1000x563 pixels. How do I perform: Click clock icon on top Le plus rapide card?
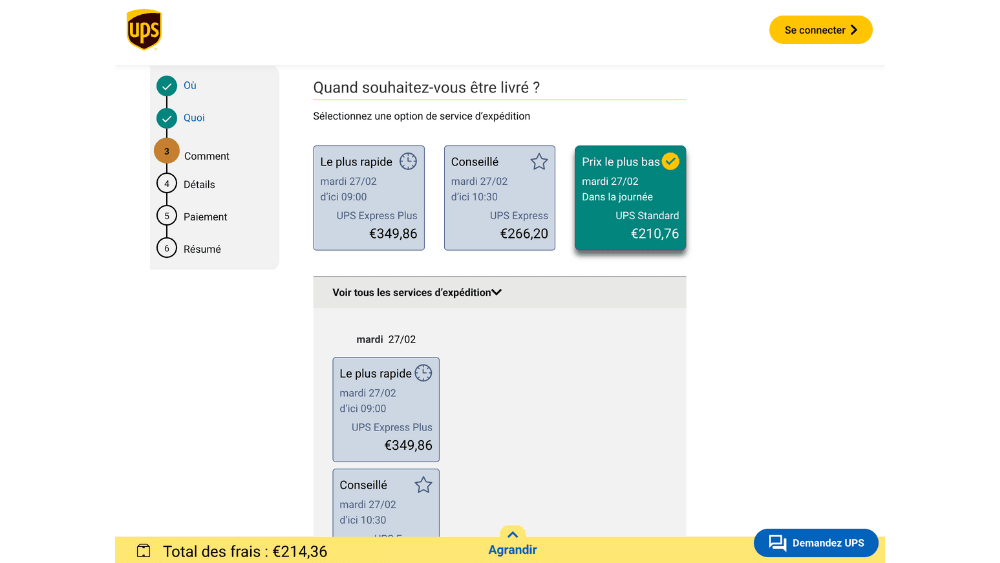tap(408, 161)
